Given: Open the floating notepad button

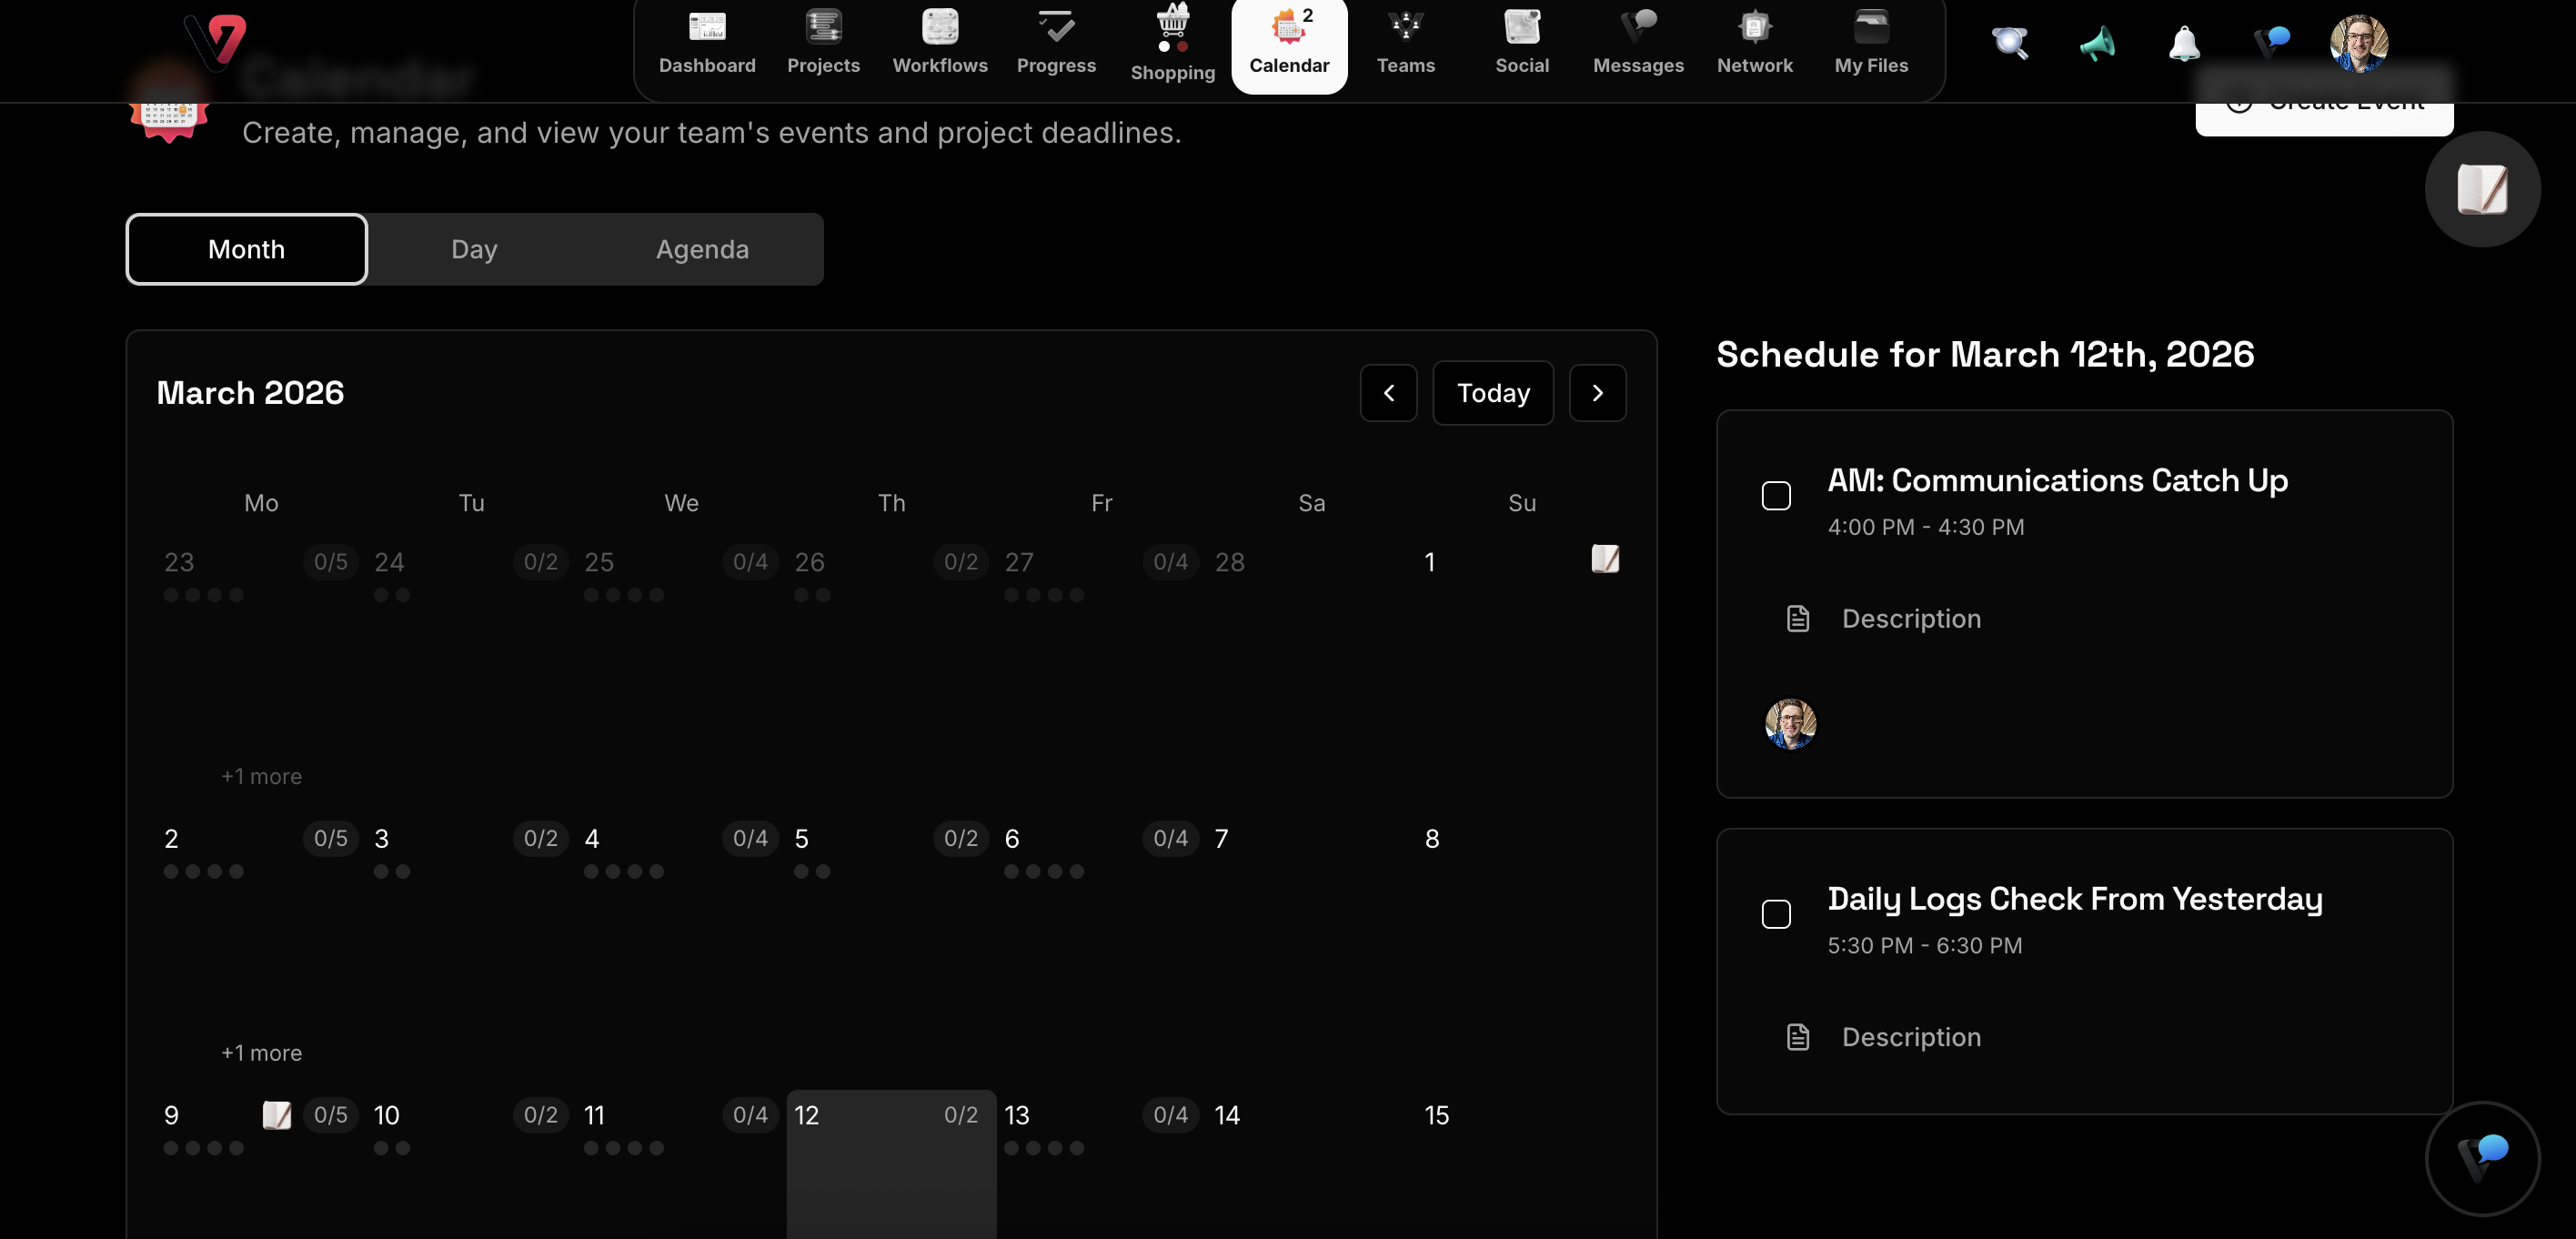Looking at the screenshot, I should pos(2482,189).
